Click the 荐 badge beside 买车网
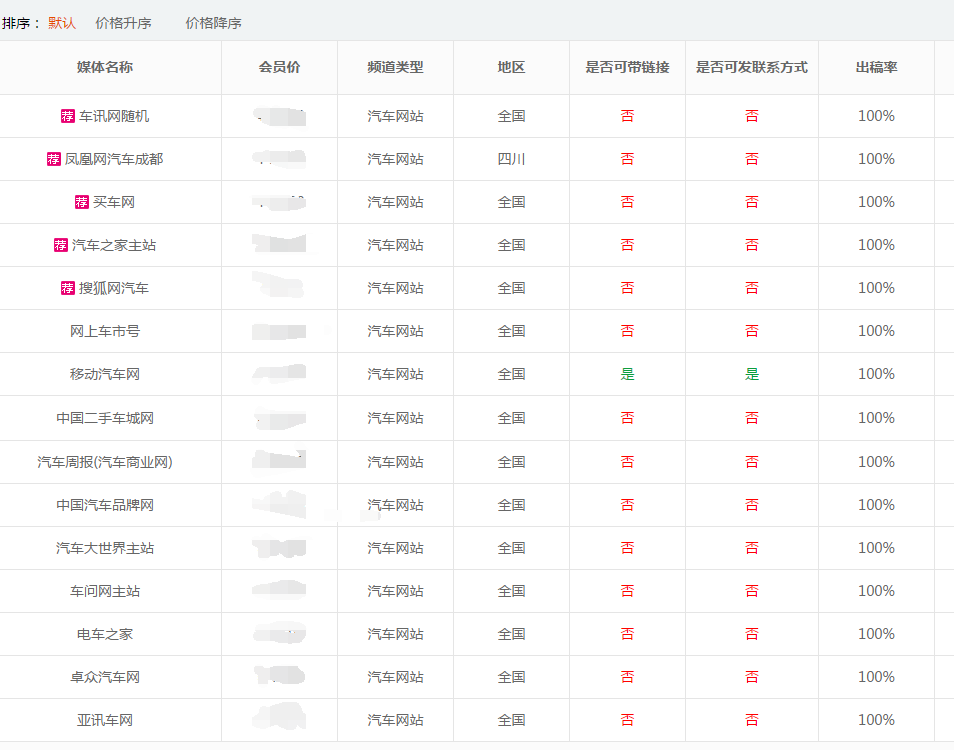Image resolution: width=954 pixels, height=750 pixels. coord(81,202)
